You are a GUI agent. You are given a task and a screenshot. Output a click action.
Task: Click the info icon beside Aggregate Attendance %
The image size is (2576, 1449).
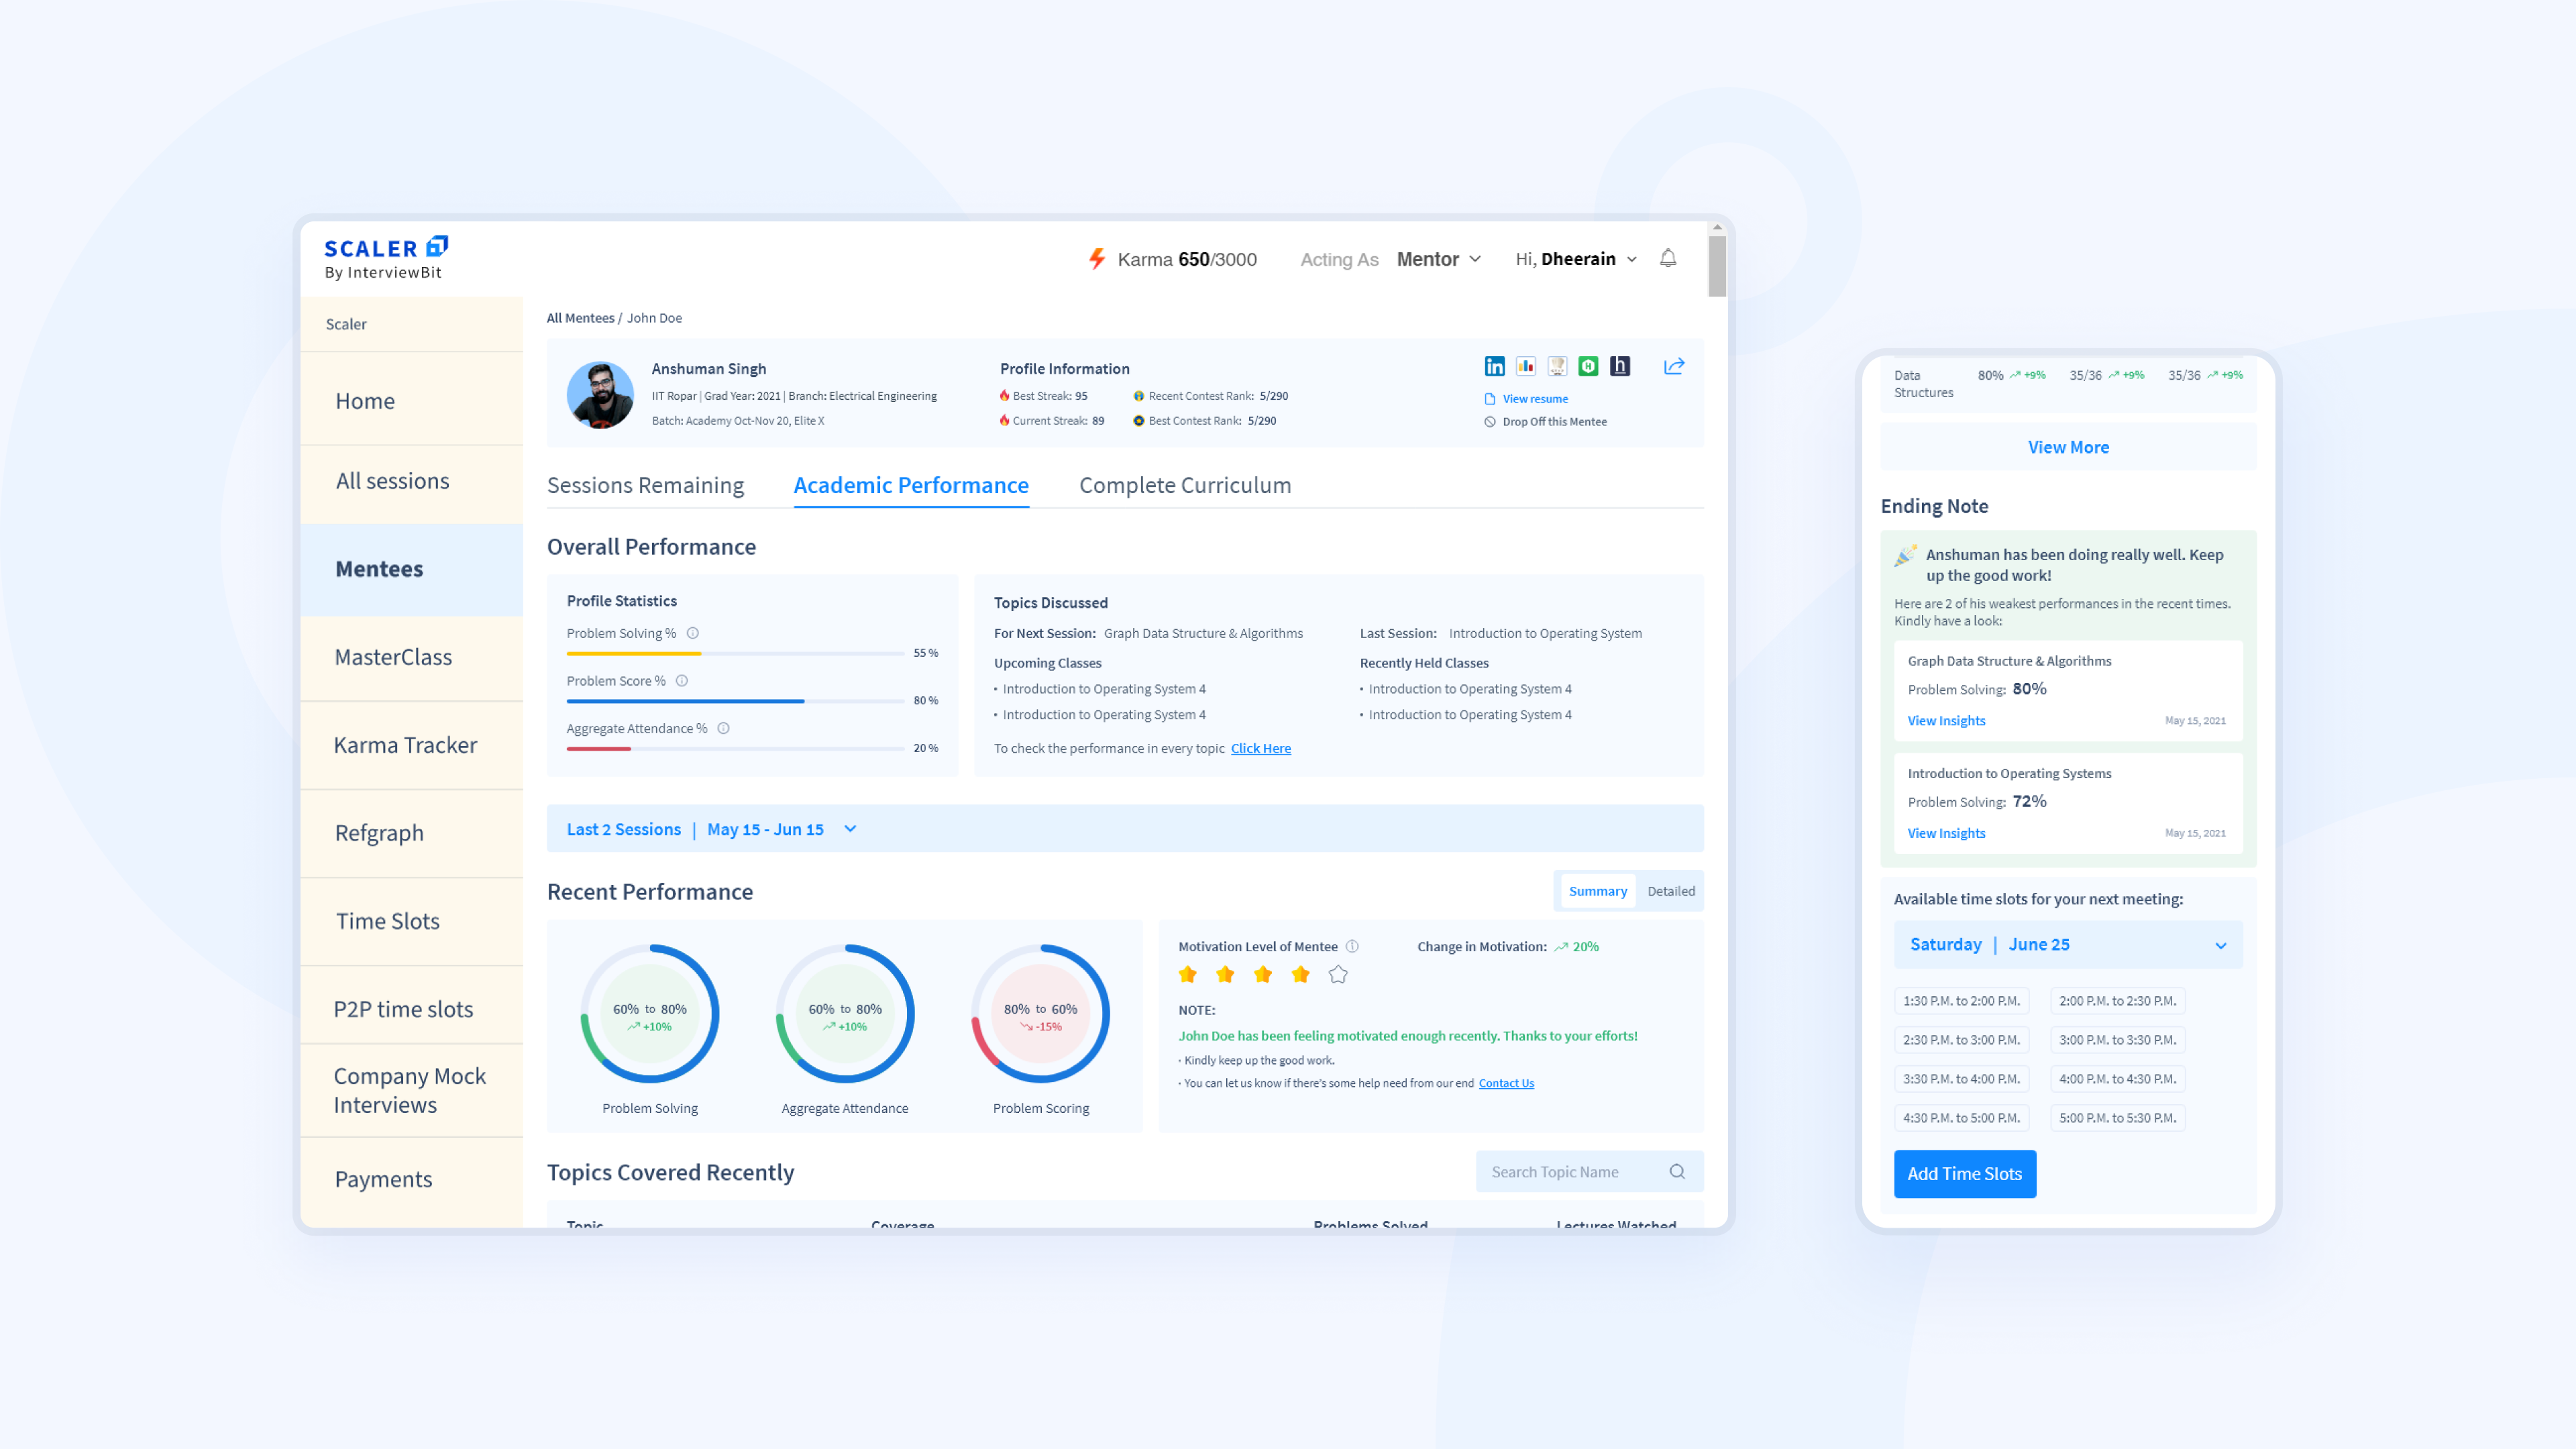724,729
